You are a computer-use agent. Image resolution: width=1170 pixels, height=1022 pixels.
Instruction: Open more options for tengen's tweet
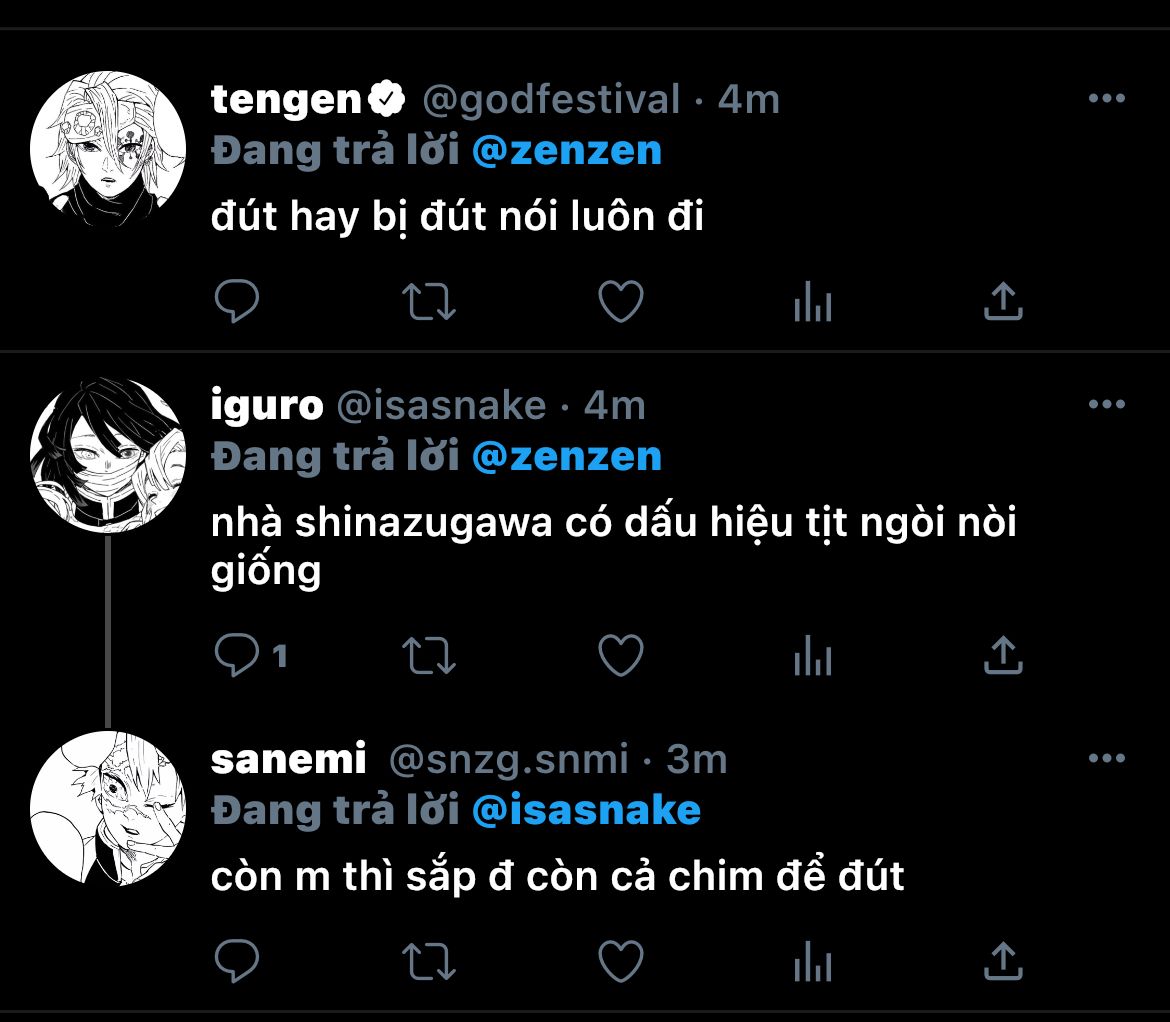click(1107, 98)
